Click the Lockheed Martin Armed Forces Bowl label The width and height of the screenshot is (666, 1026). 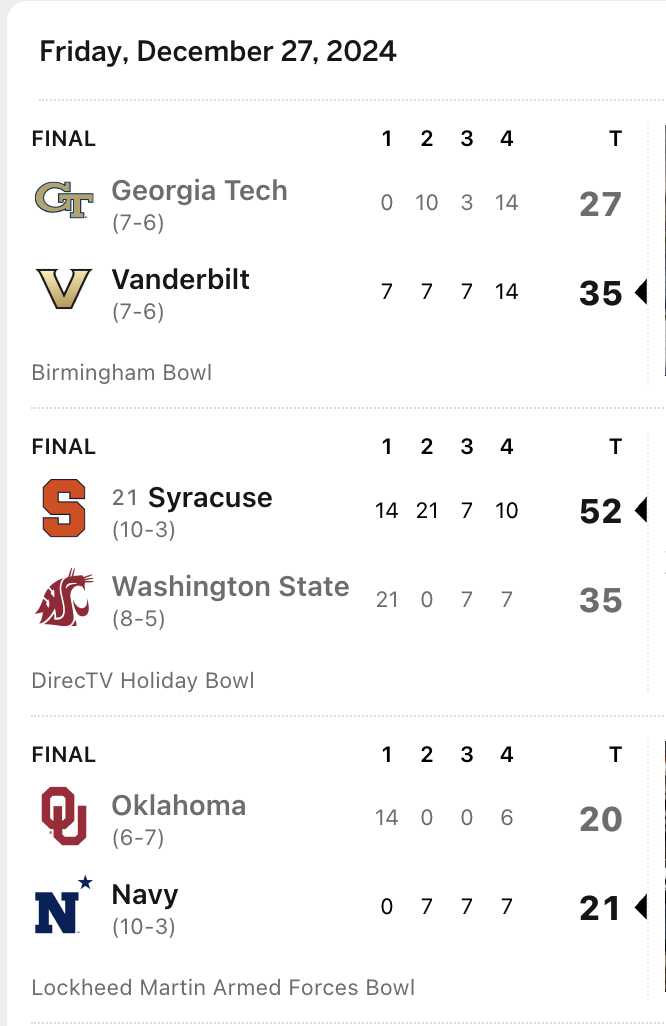[223, 987]
